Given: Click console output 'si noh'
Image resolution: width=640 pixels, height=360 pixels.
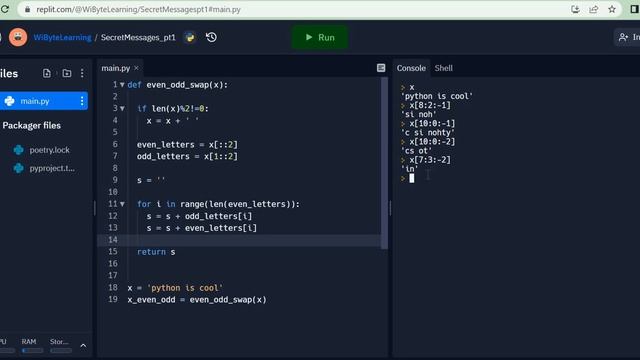Looking at the screenshot, I should click(419, 114).
